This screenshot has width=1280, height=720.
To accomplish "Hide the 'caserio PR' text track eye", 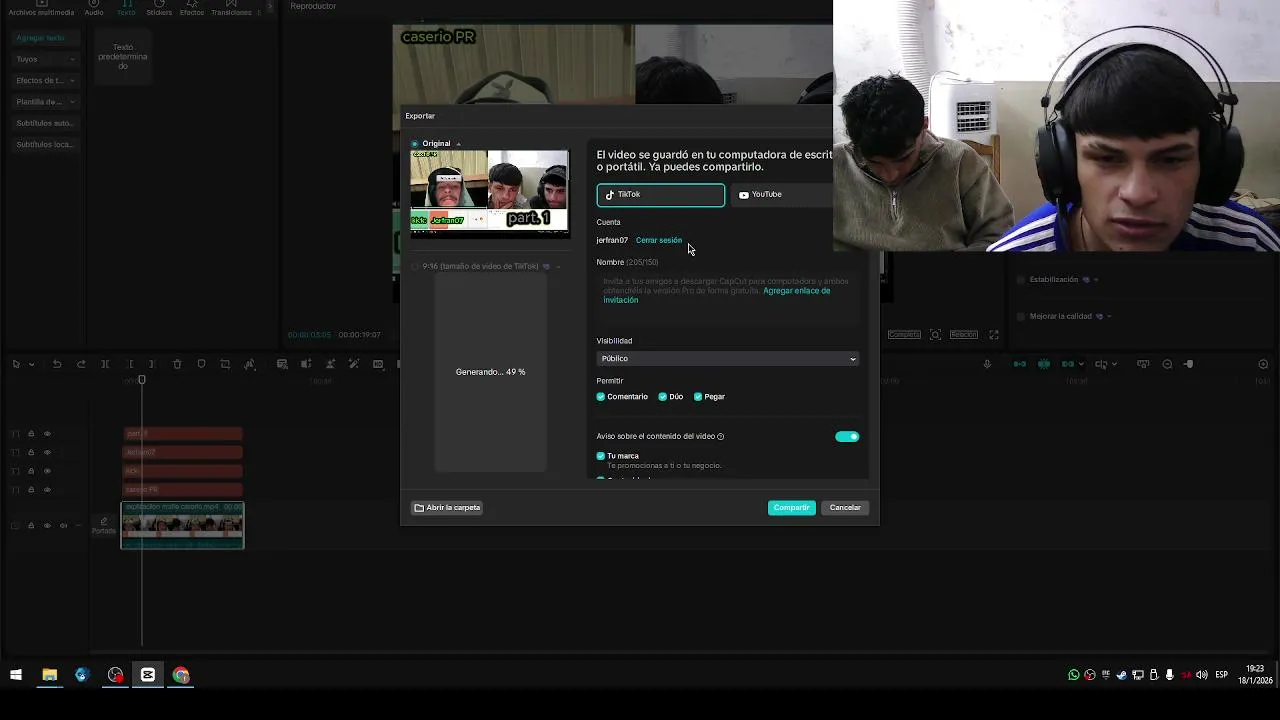I will tap(47, 490).
